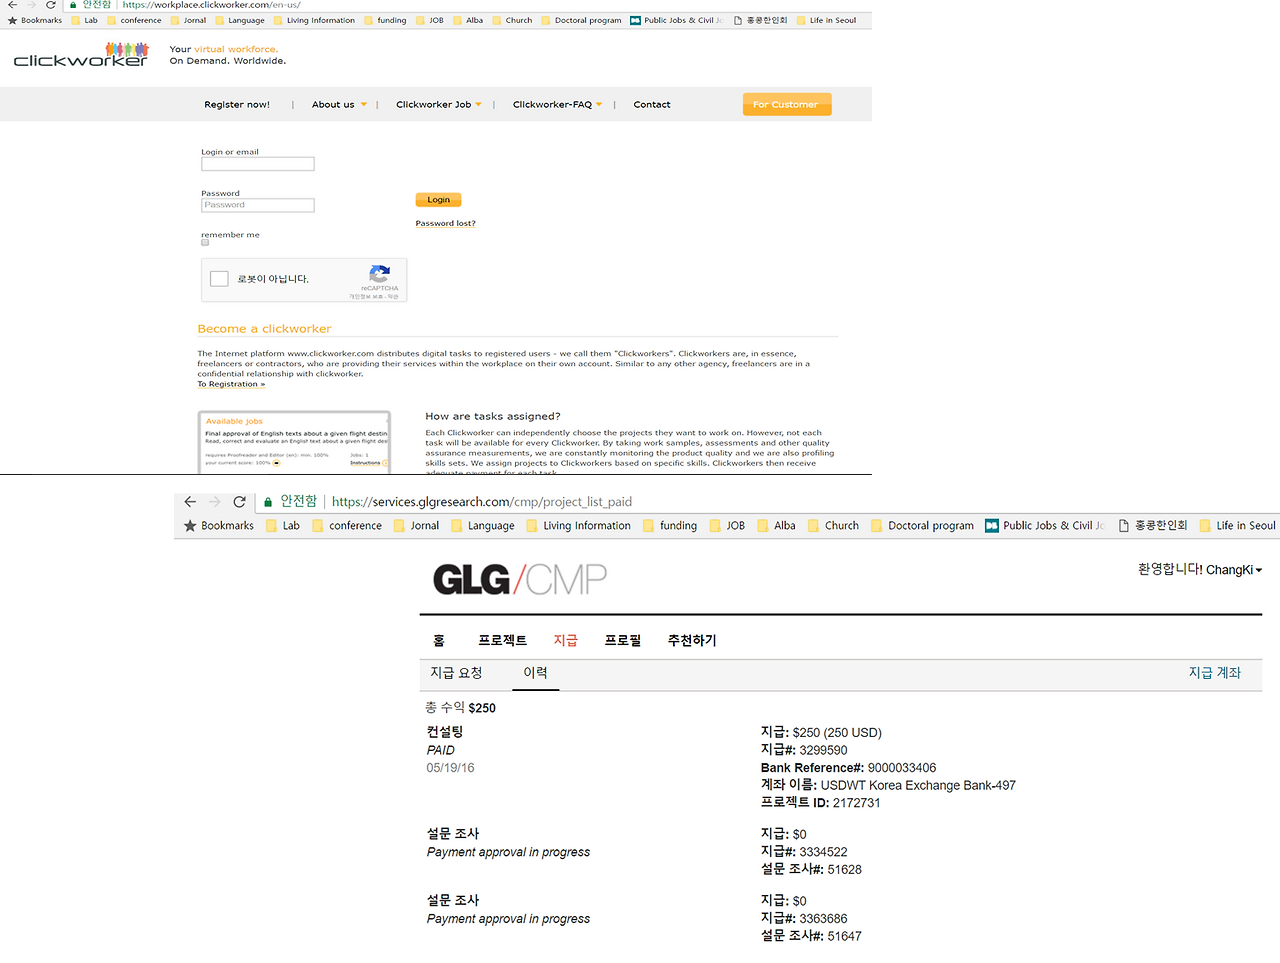Screen dimensions: 1280x963
Task: Open Language bookmark folder in clickworker window
Action: click(240, 20)
